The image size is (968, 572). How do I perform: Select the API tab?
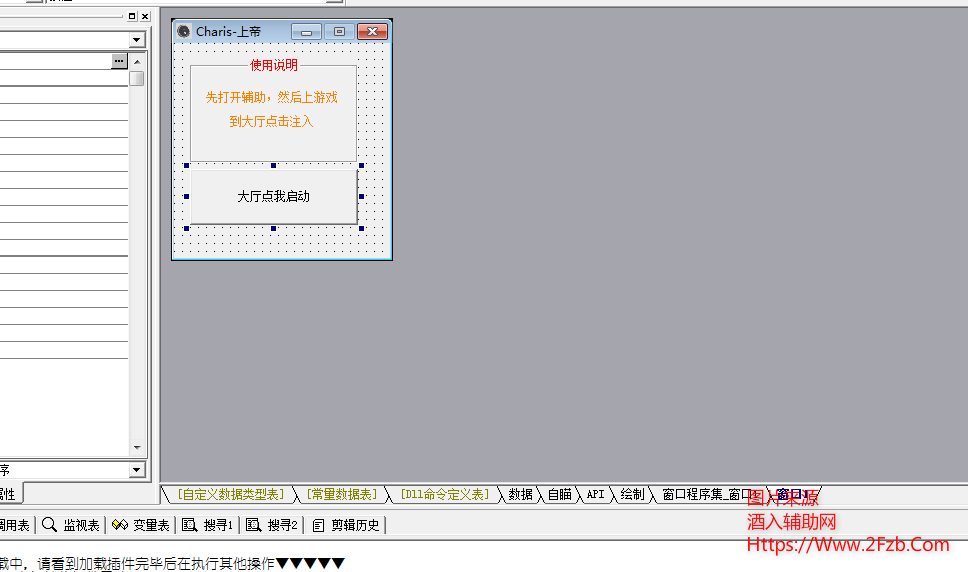(x=595, y=494)
